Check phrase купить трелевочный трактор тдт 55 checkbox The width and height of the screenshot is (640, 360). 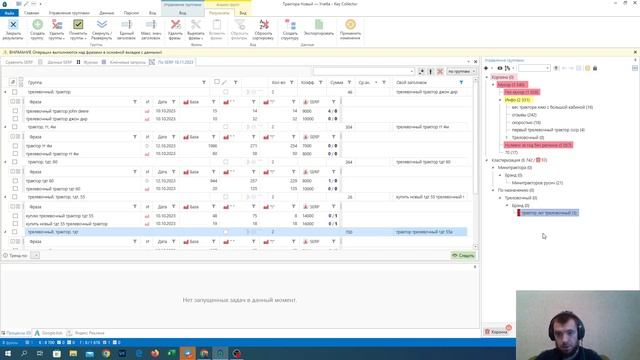15,216
